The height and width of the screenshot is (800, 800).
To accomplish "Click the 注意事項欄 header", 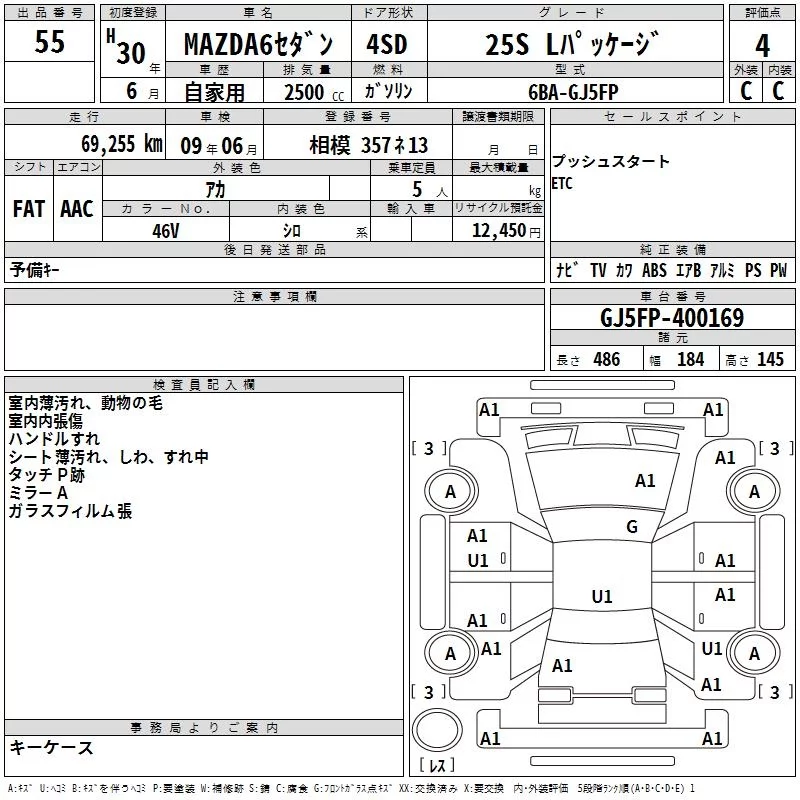I will click(x=275, y=296).
